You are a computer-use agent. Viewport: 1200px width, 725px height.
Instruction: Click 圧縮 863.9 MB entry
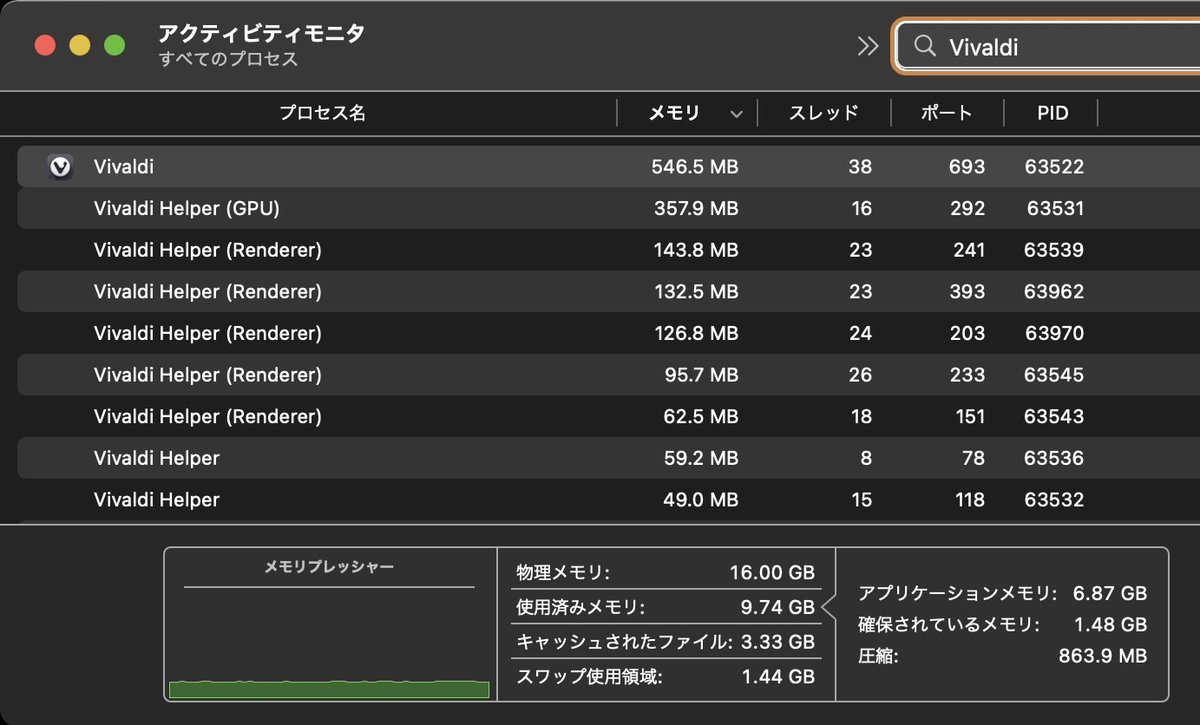[x=1002, y=657]
